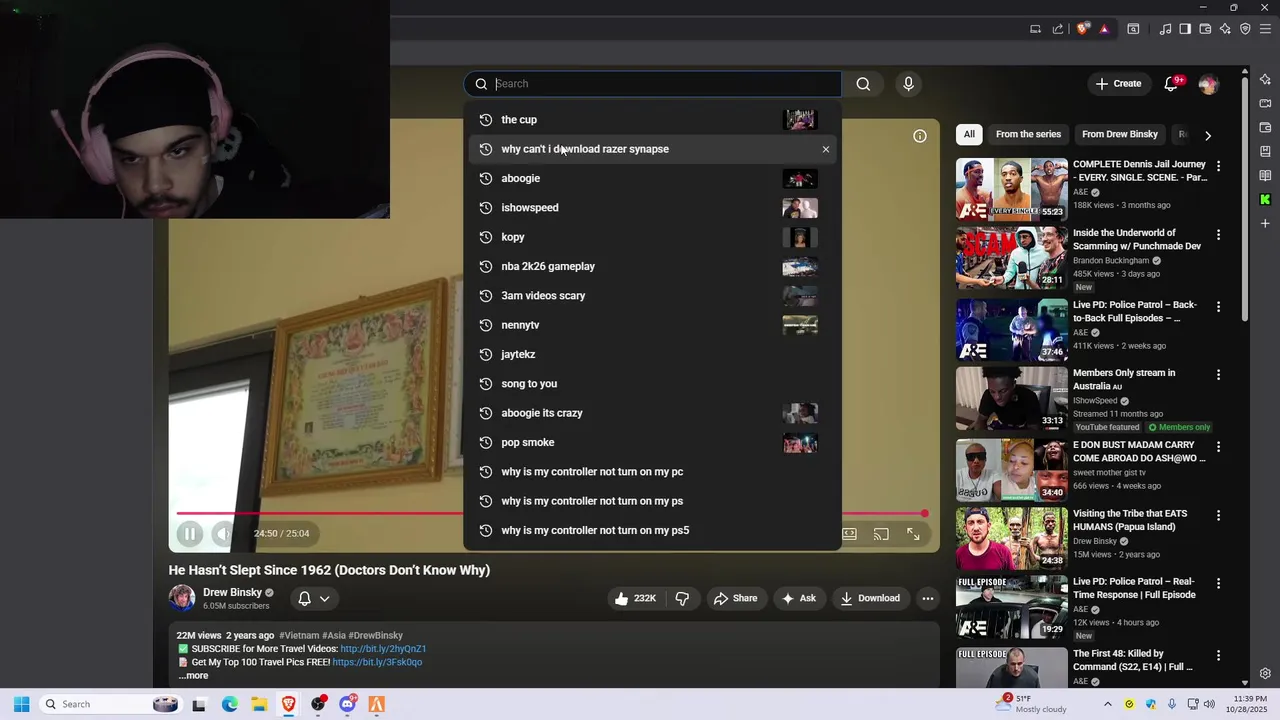Advance the category chips with right arrow
The image size is (1280, 720).
coord(1207,135)
